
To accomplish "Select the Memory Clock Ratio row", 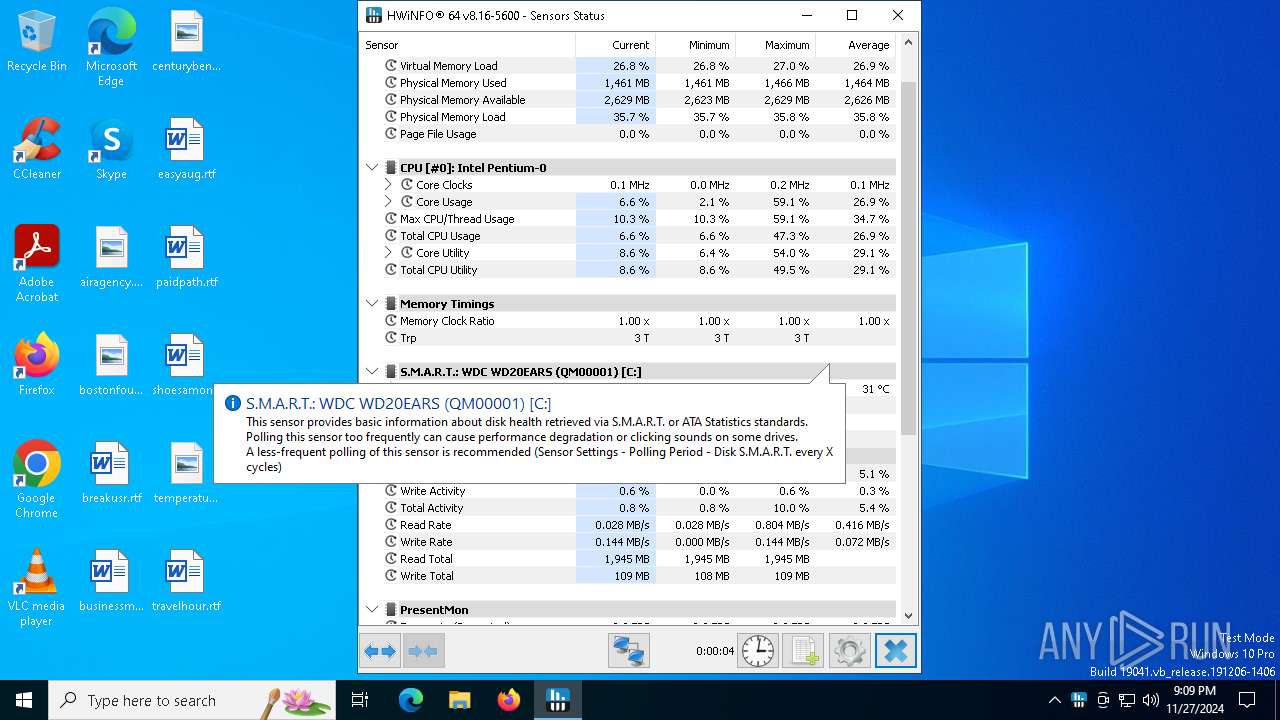I will tap(628, 321).
